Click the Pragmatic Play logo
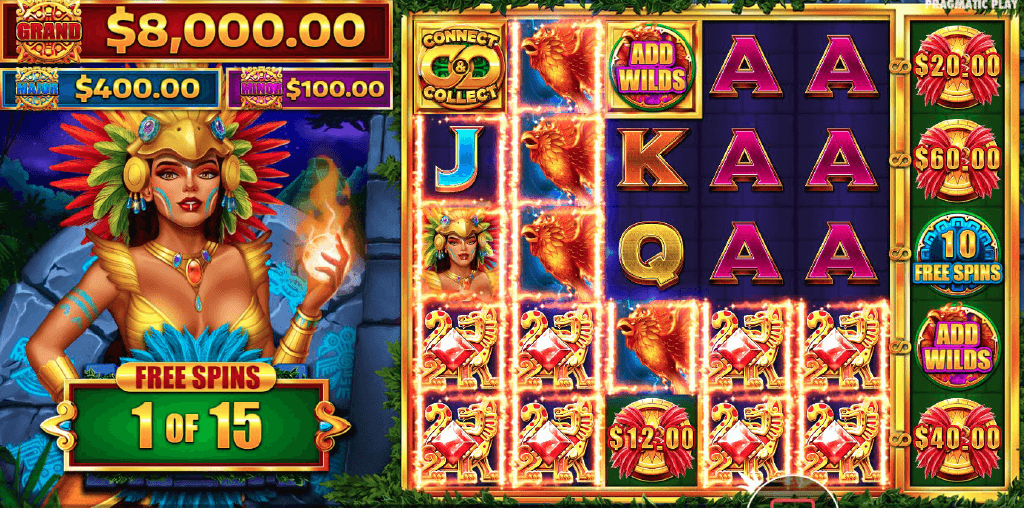Viewport: 1024px width, 508px height. click(972, 4)
